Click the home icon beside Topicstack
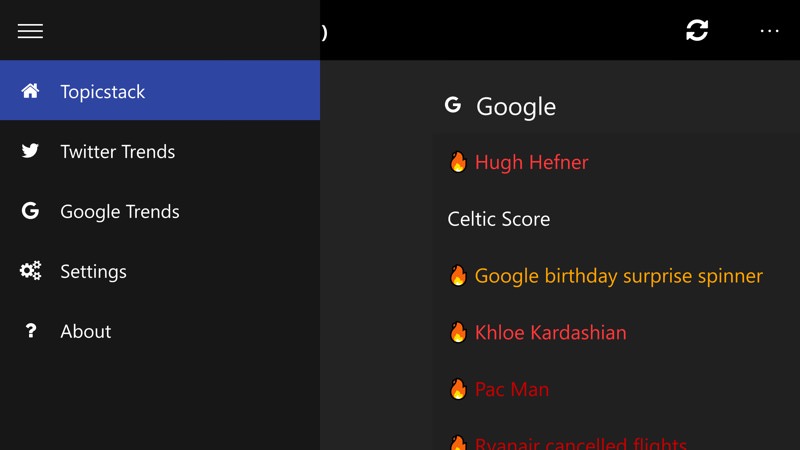The width and height of the screenshot is (800, 450). pos(30,91)
